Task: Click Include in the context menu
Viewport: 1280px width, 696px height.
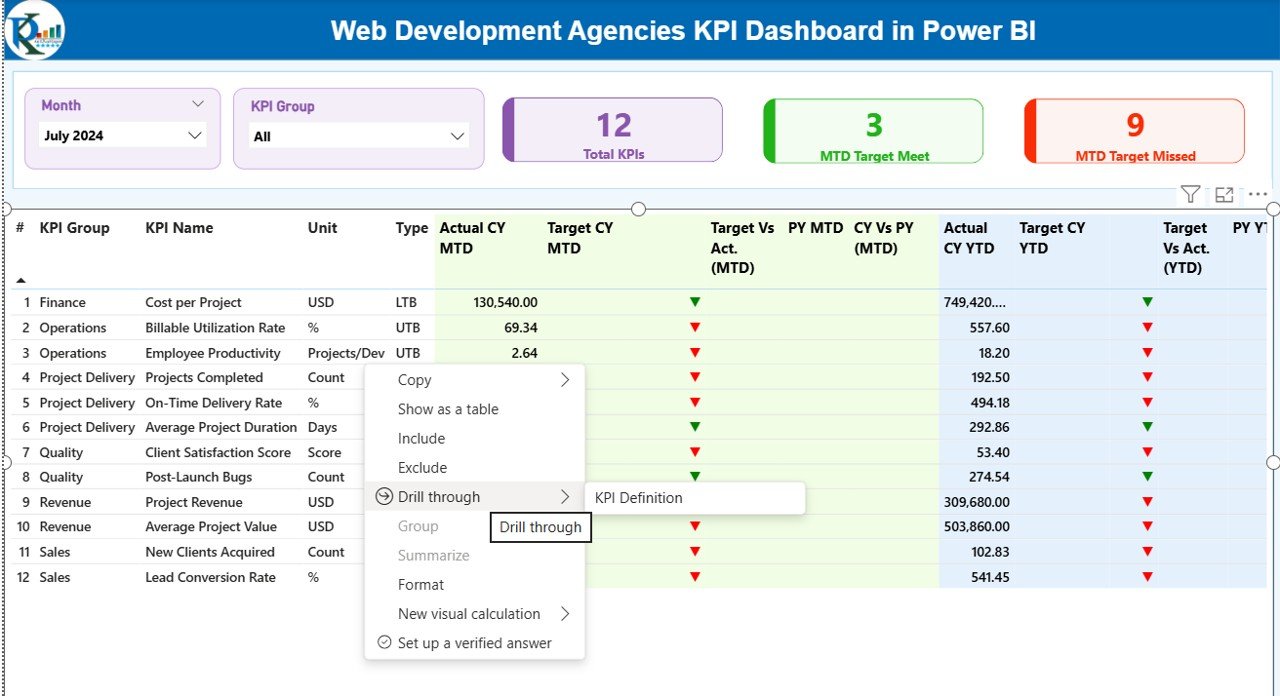Action: tap(421, 438)
